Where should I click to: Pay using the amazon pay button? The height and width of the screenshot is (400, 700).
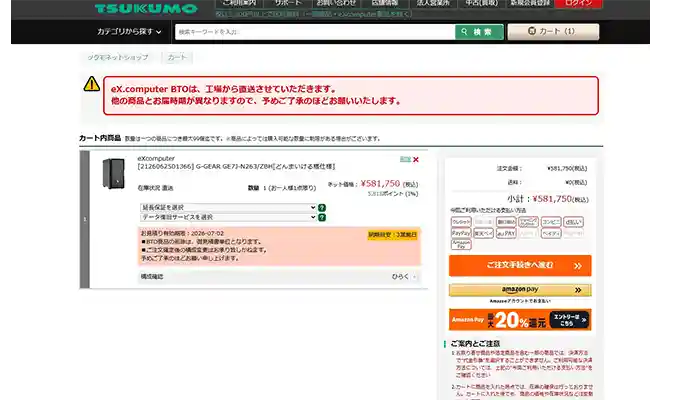(x=520, y=290)
